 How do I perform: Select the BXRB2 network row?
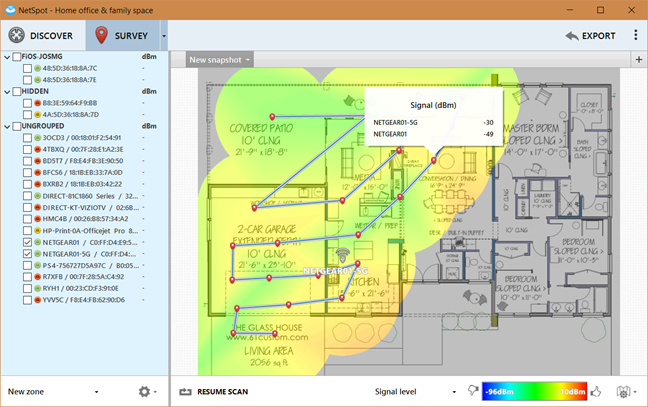[x=84, y=184]
